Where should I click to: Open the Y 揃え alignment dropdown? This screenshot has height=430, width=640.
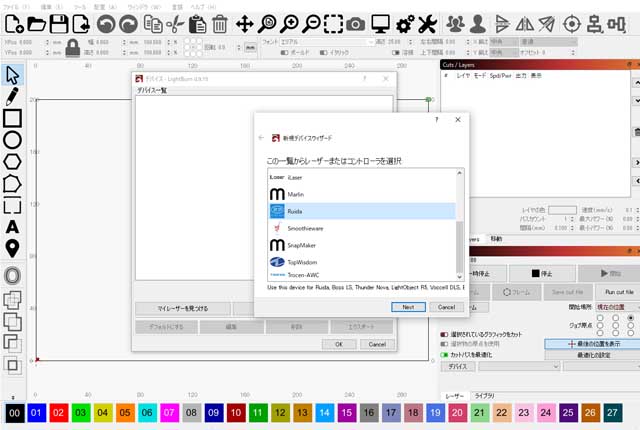tap(504, 53)
